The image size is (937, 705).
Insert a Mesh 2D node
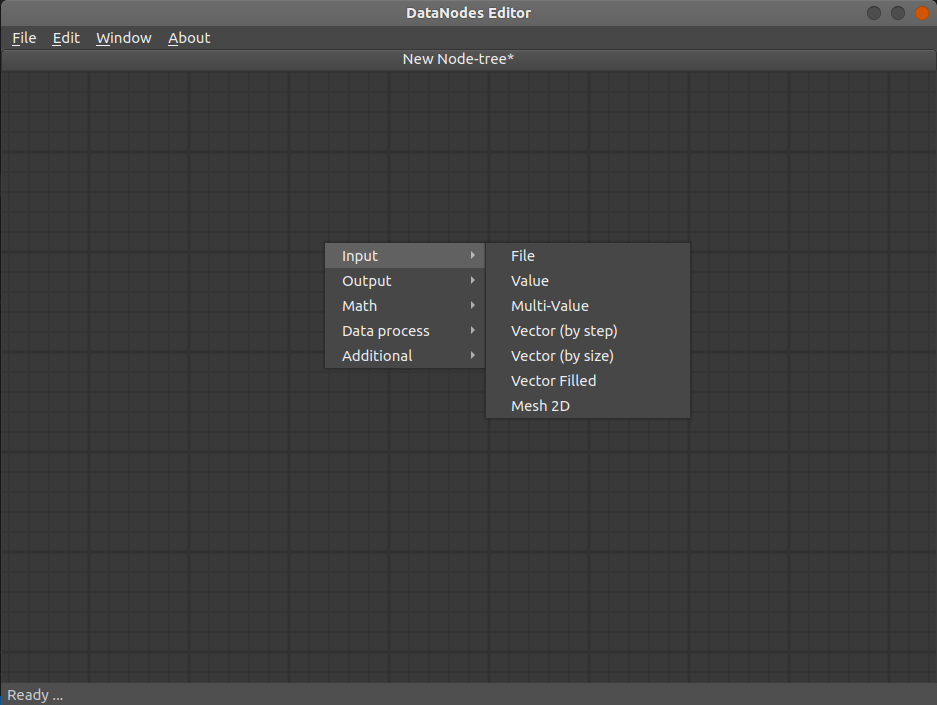coord(588,406)
